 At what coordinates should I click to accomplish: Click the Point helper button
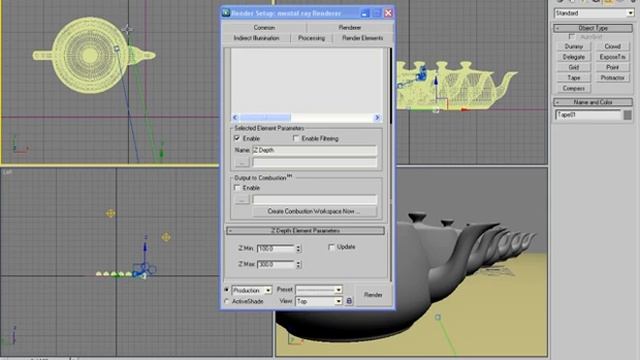point(612,67)
